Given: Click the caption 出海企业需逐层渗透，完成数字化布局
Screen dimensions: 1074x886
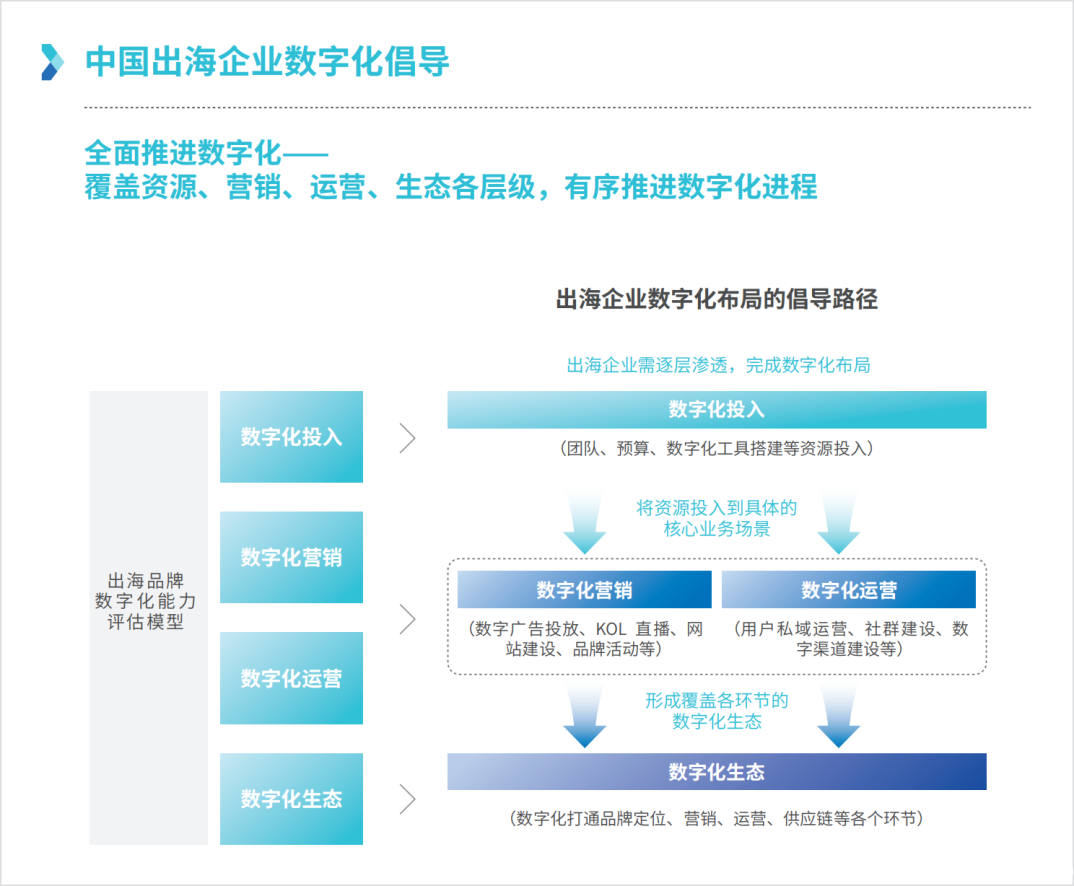Looking at the screenshot, I should (x=718, y=365).
